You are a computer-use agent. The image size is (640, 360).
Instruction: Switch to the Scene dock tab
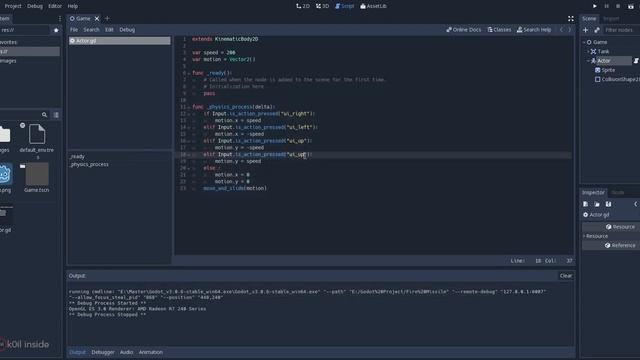tap(589, 18)
